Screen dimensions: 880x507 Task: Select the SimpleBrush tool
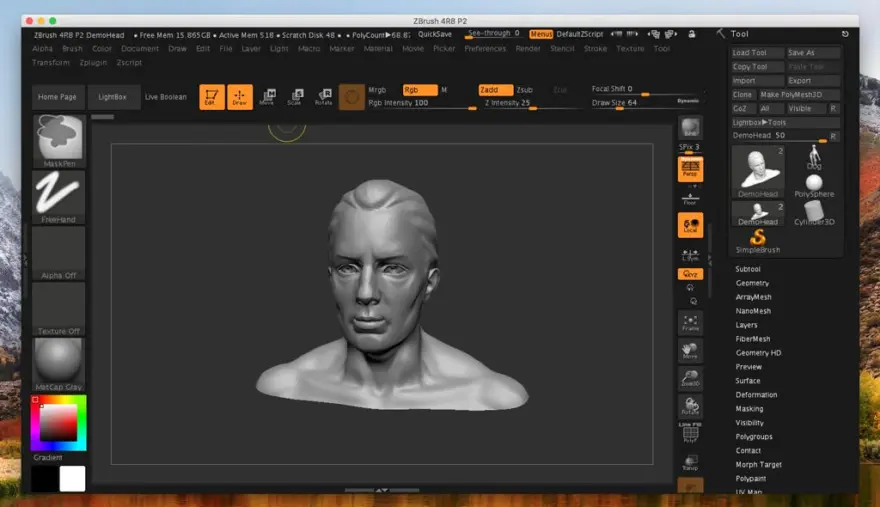758,241
